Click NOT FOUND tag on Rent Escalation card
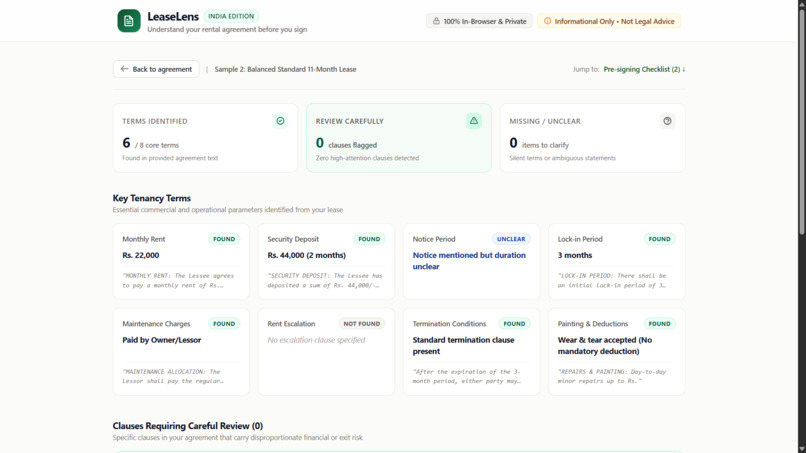This screenshot has height=453, width=806. pyautogui.click(x=362, y=324)
